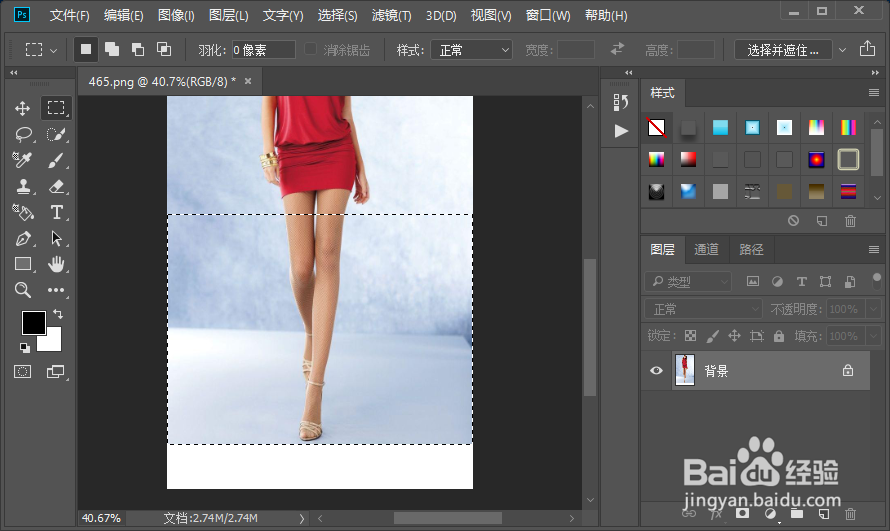The width and height of the screenshot is (890, 531).
Task: Enable Add to selection mode
Action: click(x=112, y=49)
